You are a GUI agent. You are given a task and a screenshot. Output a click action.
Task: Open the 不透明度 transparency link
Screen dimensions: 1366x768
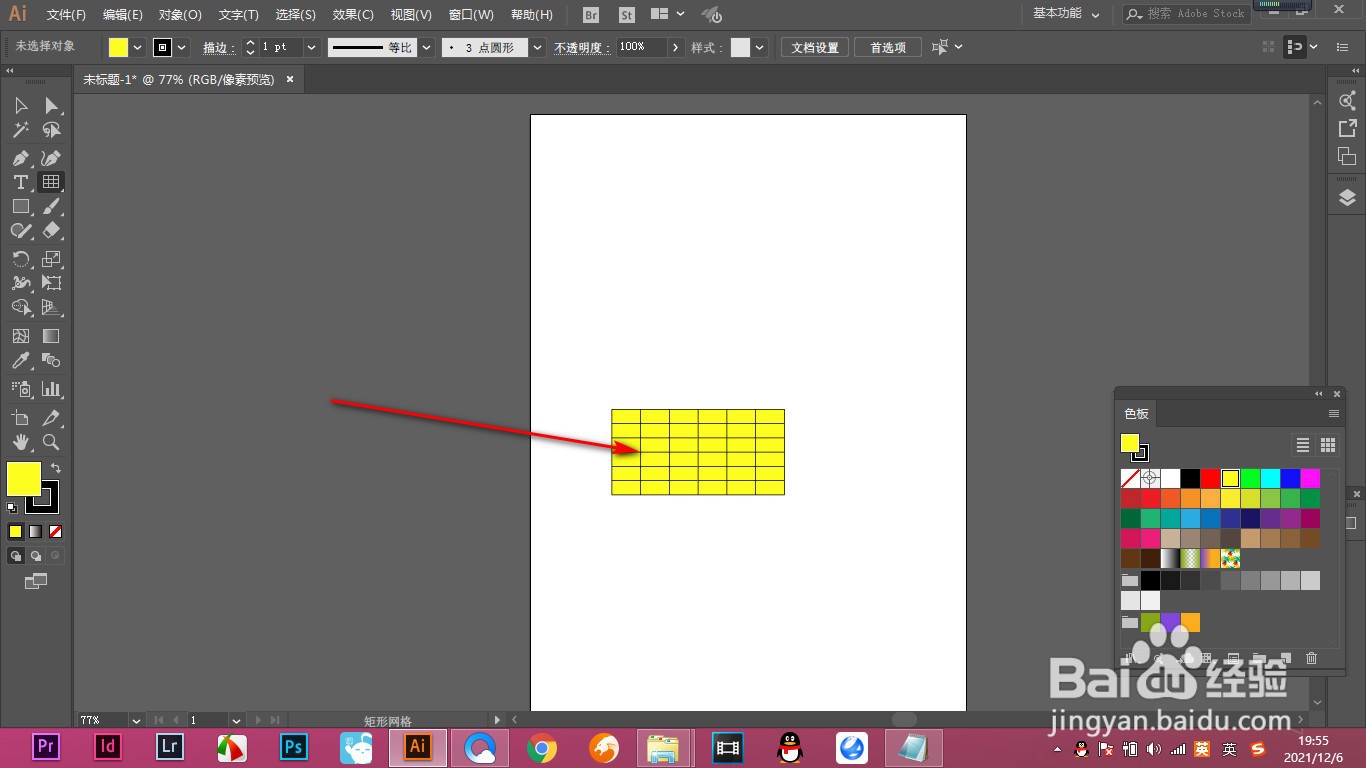582,48
